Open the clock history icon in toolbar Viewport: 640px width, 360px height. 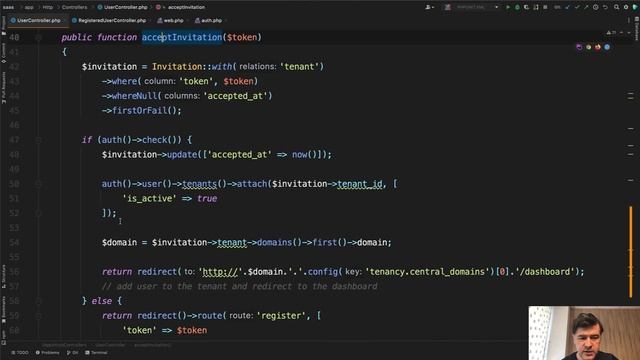[x=596, y=7]
